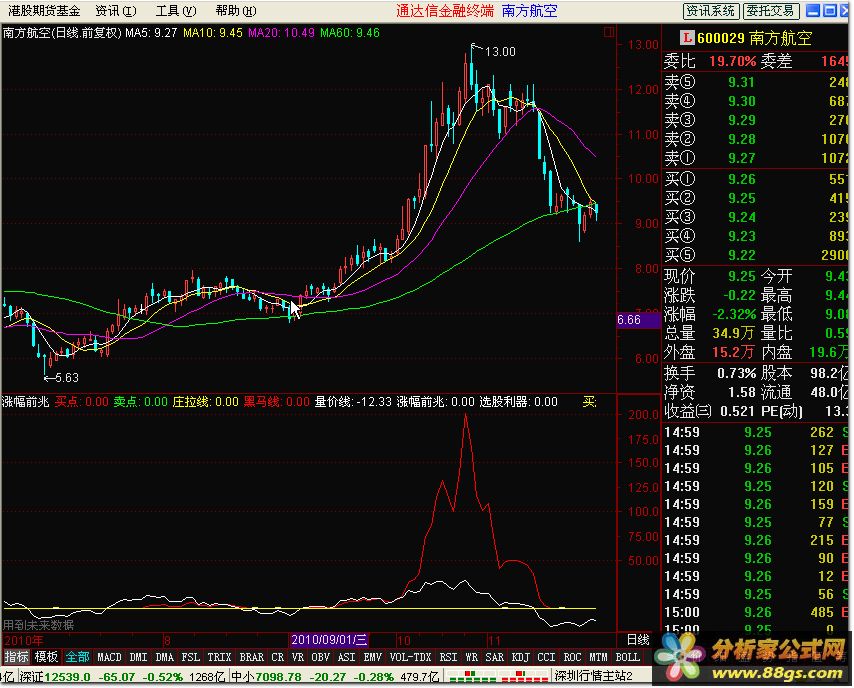Click the MA10: 9.45 legend text
Screen dimensions: 854x688
[212, 33]
